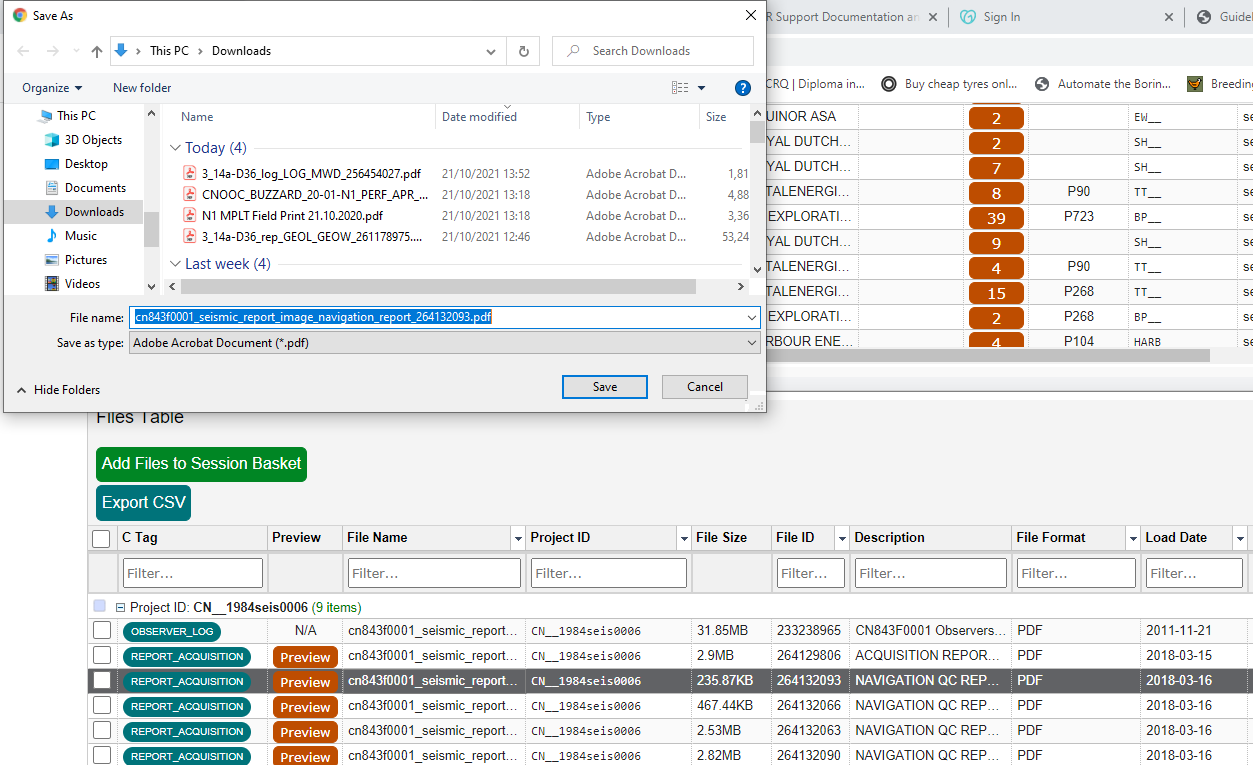Click the New folder button
Viewport: 1253px width, 765px height.
pos(142,88)
